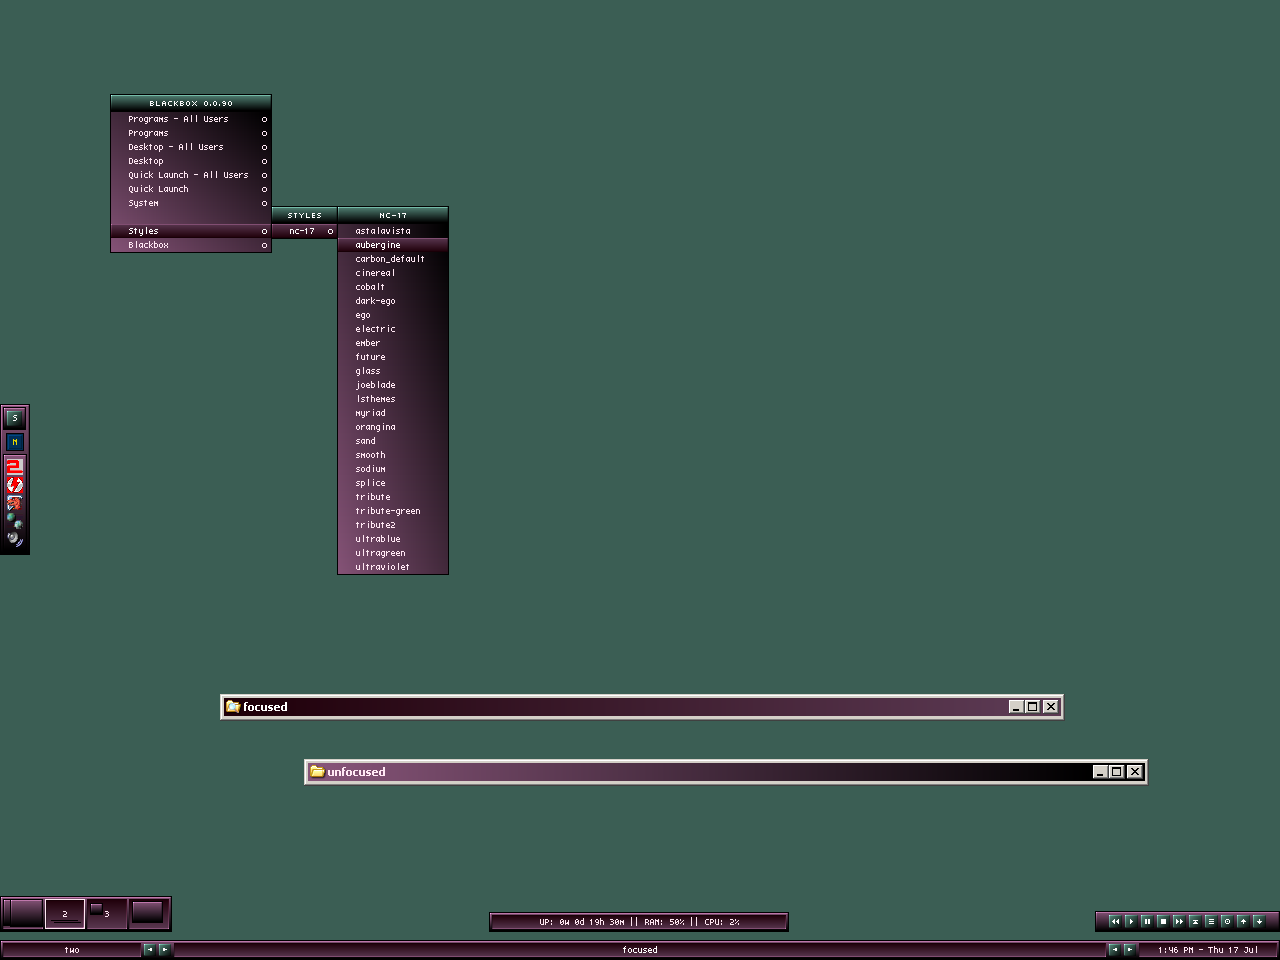Click the rewind button in media controls
This screenshot has height=960, width=1280.
(1115, 921)
